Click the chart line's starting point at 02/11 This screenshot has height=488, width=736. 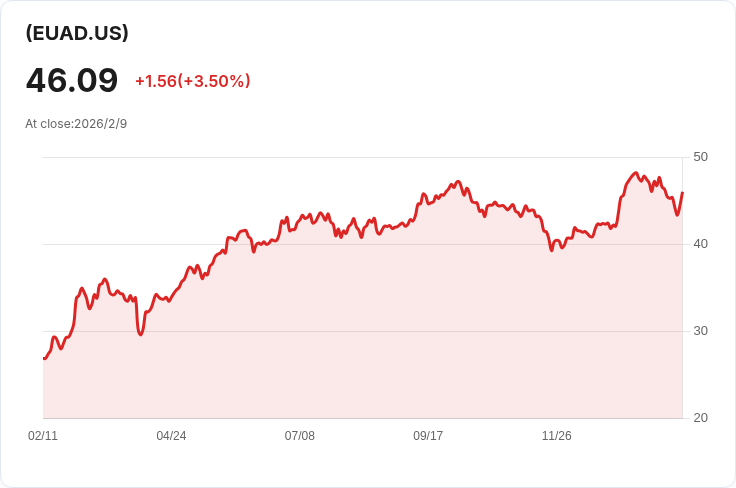point(44,358)
